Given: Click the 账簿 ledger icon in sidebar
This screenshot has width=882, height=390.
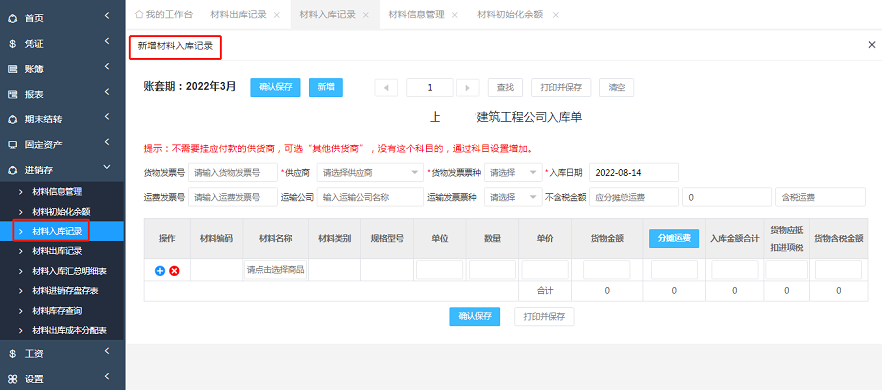Looking at the screenshot, I should (x=12, y=69).
